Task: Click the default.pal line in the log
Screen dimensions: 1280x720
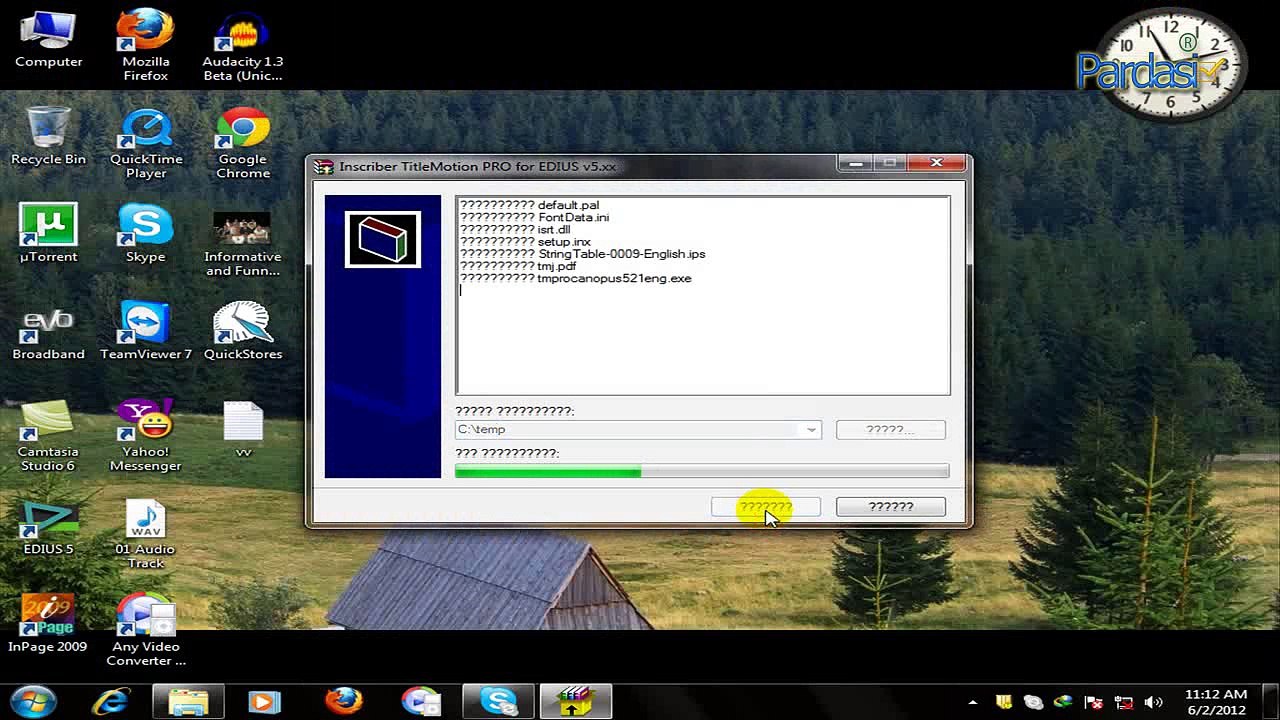Action: click(529, 205)
